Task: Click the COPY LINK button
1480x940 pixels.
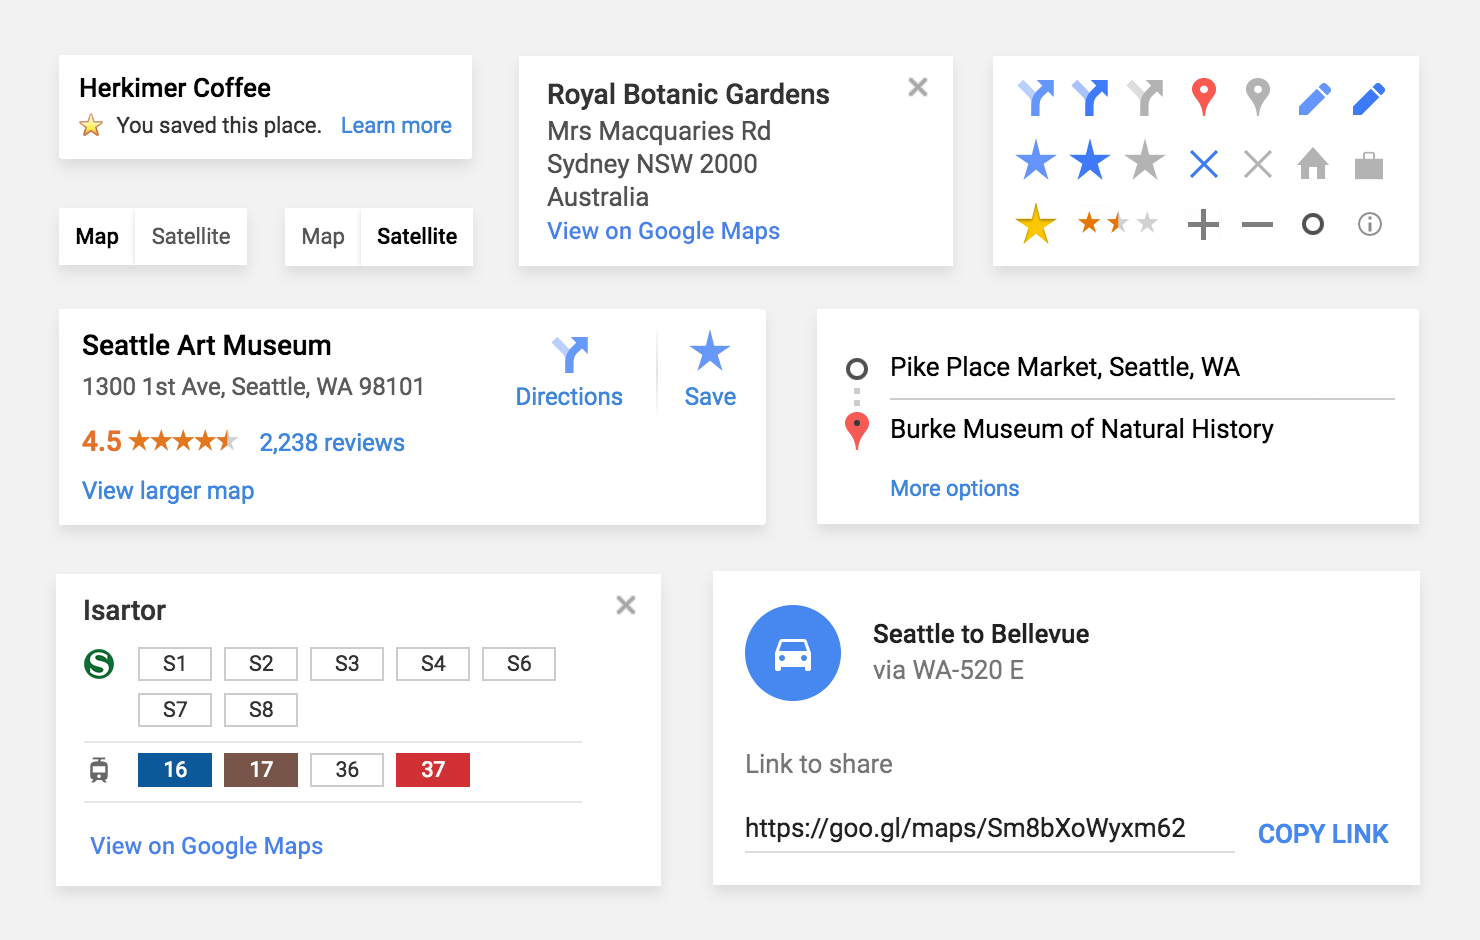Action: (1323, 834)
